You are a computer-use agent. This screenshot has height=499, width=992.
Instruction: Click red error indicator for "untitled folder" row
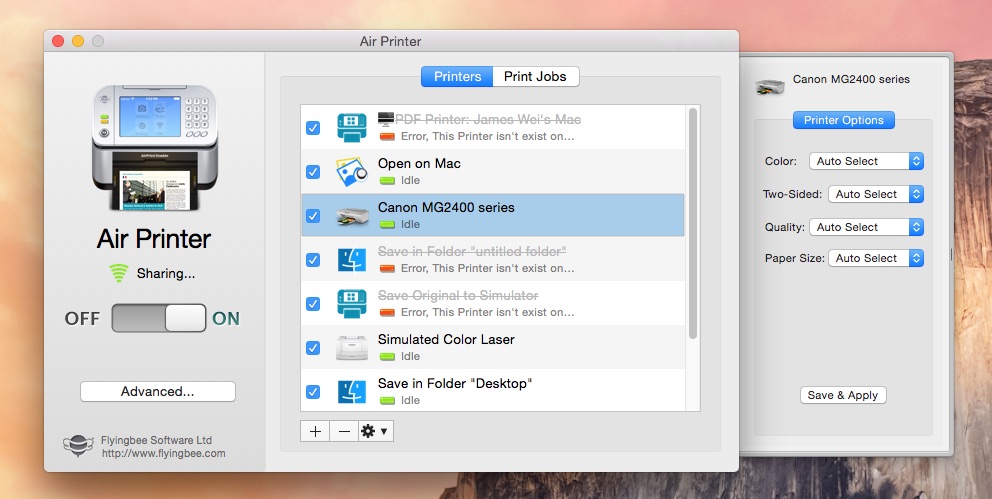pos(387,269)
